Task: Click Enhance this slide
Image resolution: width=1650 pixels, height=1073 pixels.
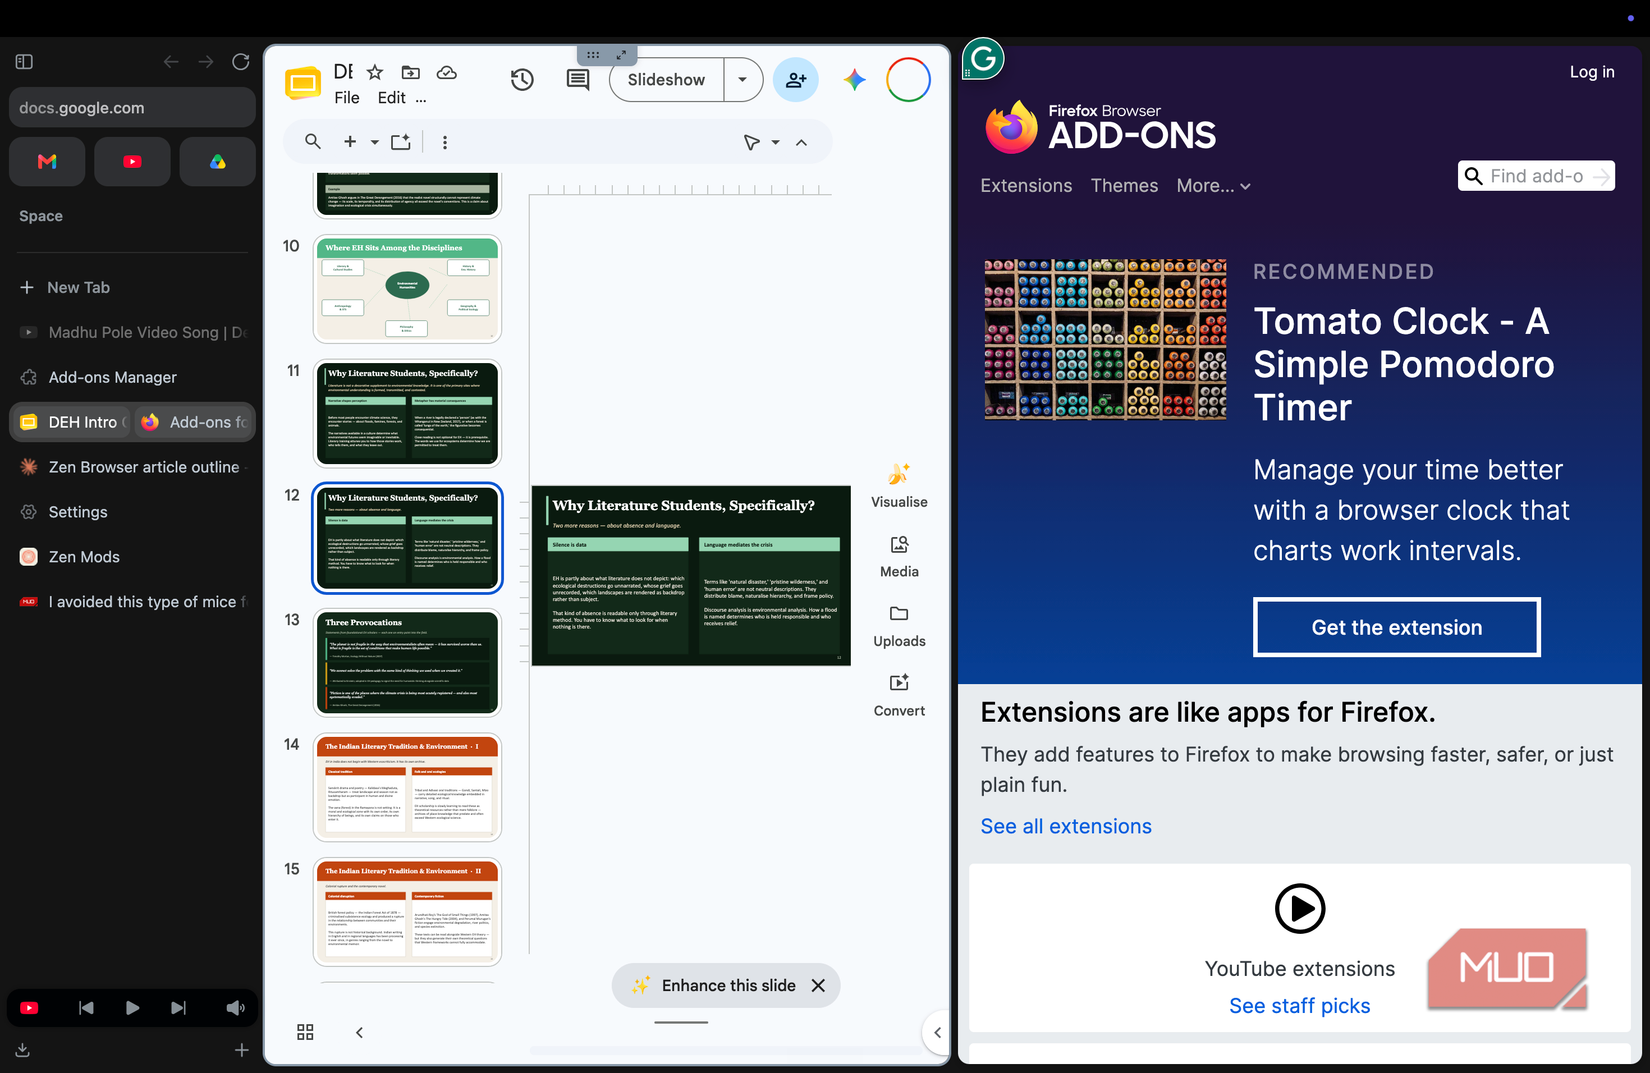Action: [728, 986]
